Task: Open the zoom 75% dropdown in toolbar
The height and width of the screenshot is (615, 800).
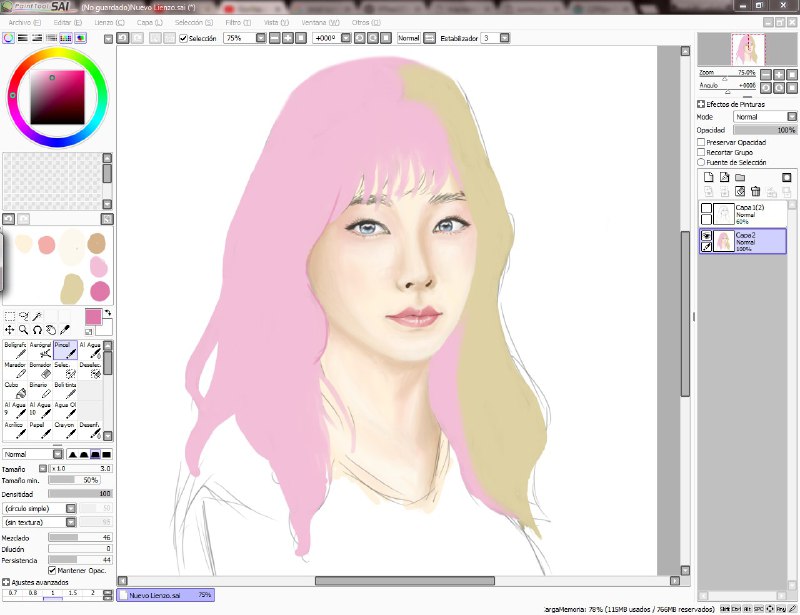Action: coord(261,38)
